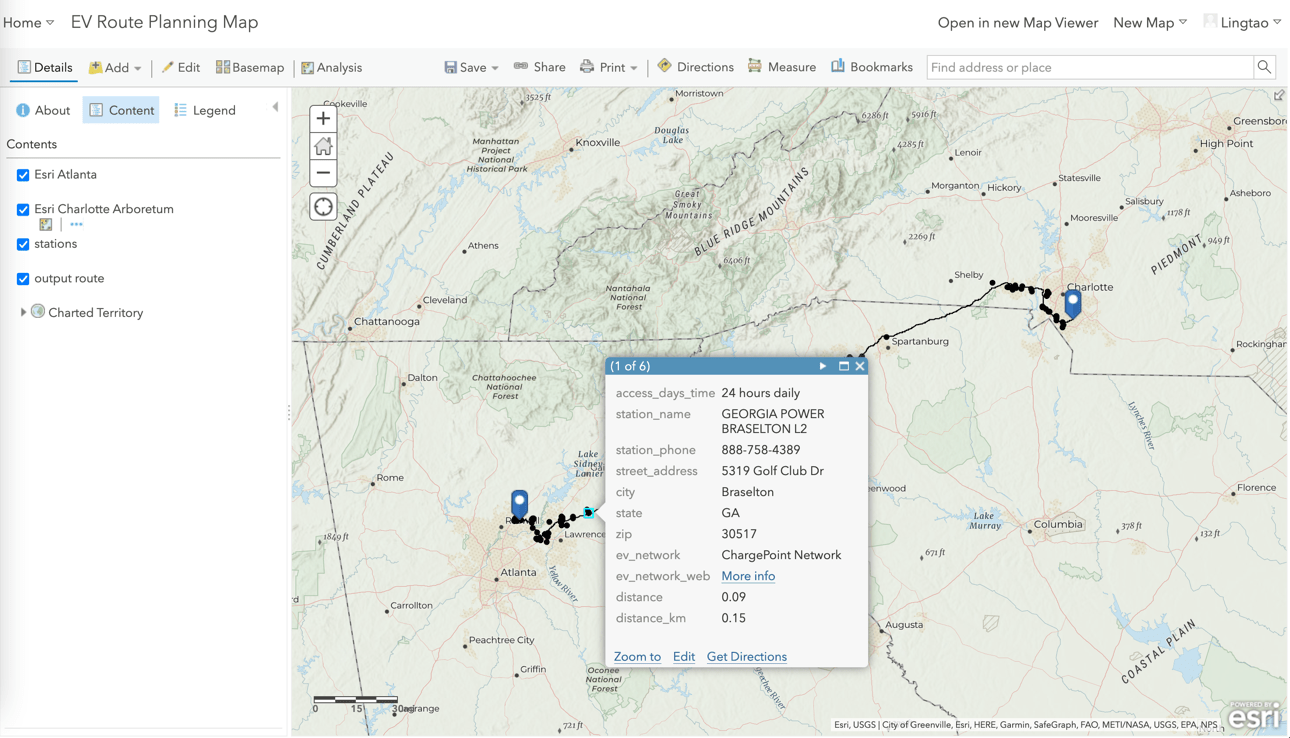
Task: Open the Home dropdown menu
Action: pos(28,22)
